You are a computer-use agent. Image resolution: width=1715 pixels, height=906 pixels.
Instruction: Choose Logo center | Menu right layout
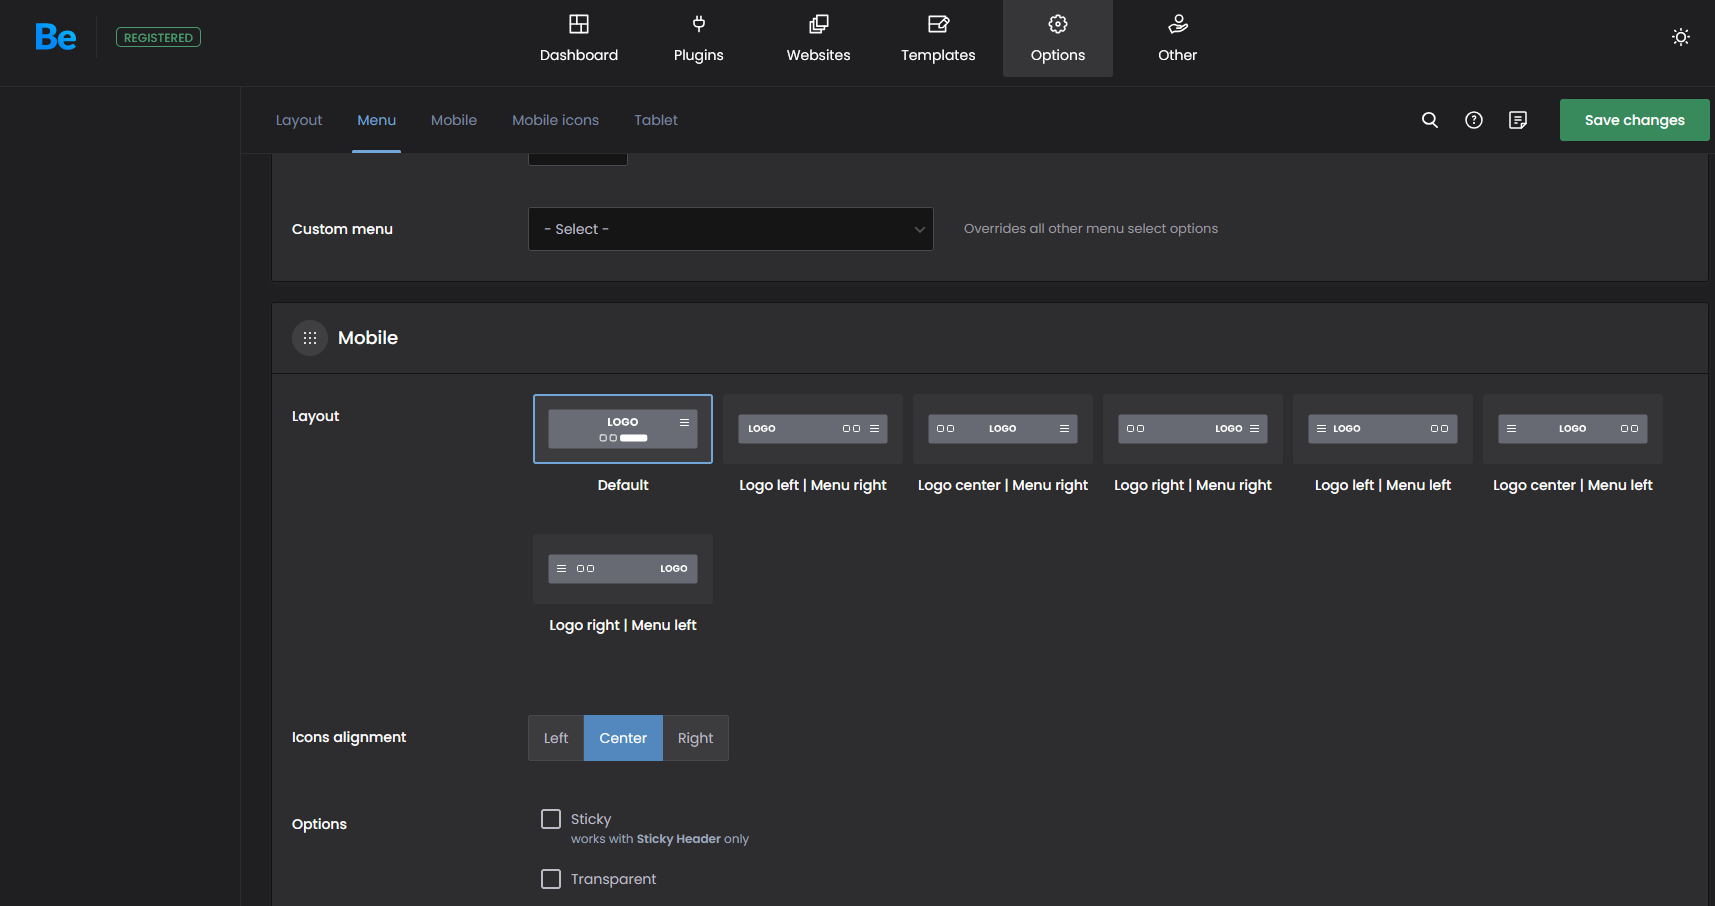pos(1003,429)
